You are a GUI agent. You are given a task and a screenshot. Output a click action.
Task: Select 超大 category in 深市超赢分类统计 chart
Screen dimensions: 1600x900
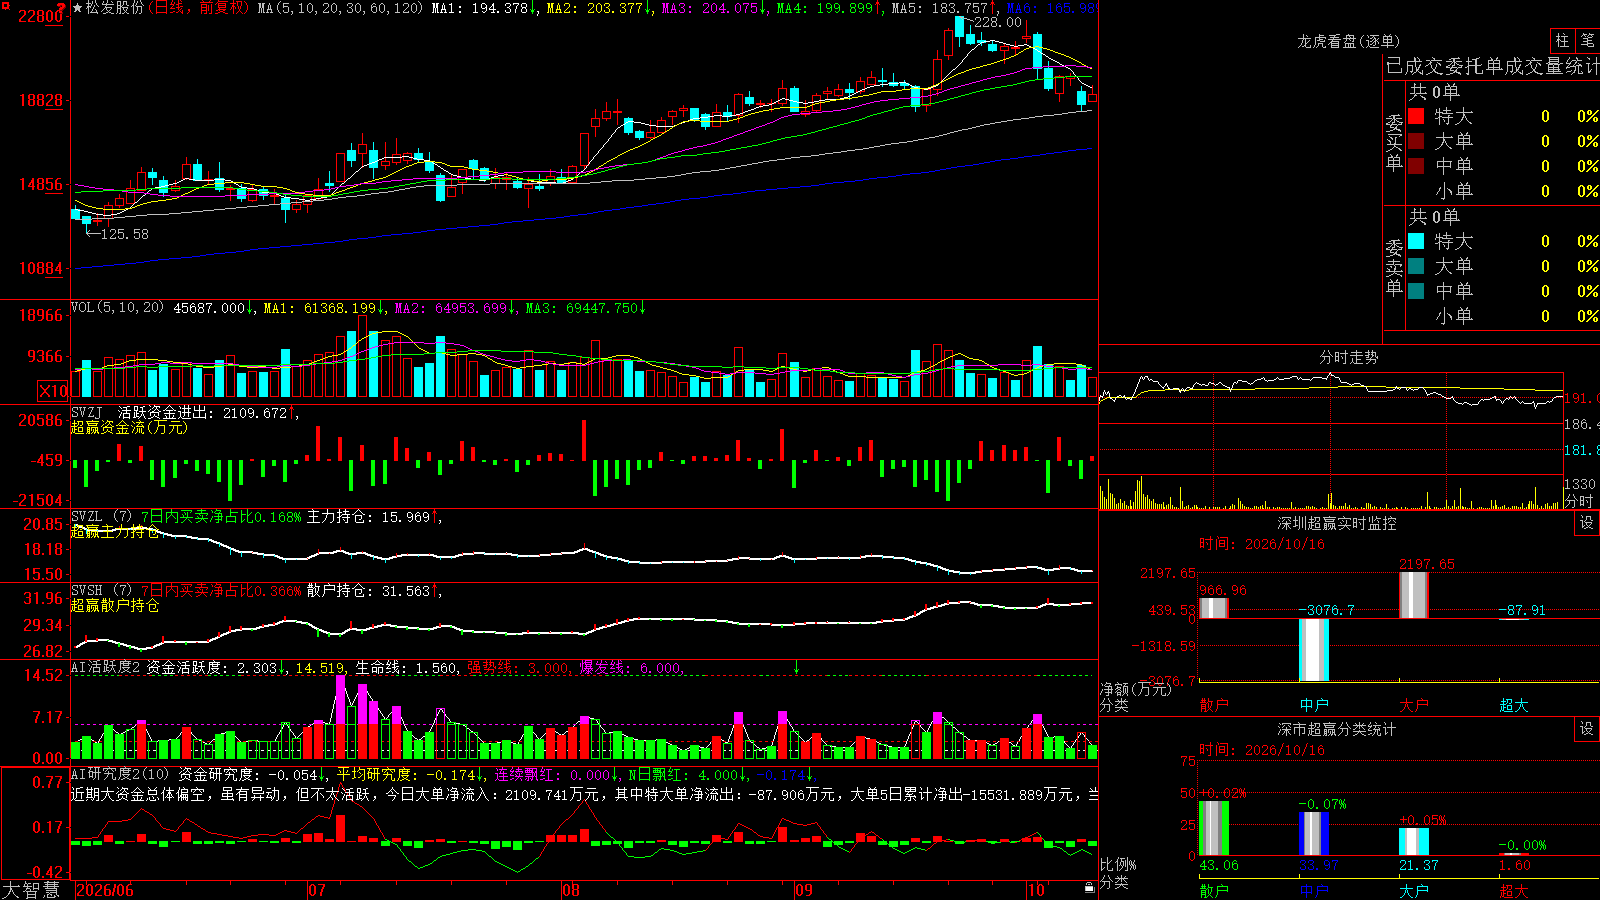(x=1514, y=890)
